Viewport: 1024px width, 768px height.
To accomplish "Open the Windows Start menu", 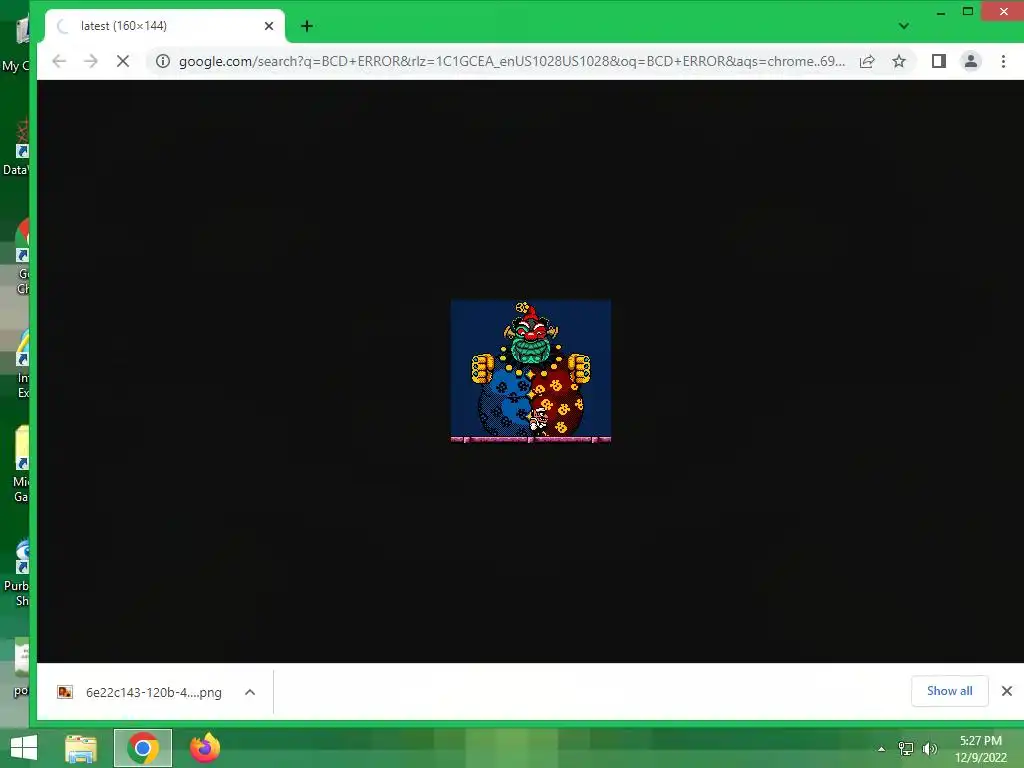I will tap(24, 748).
